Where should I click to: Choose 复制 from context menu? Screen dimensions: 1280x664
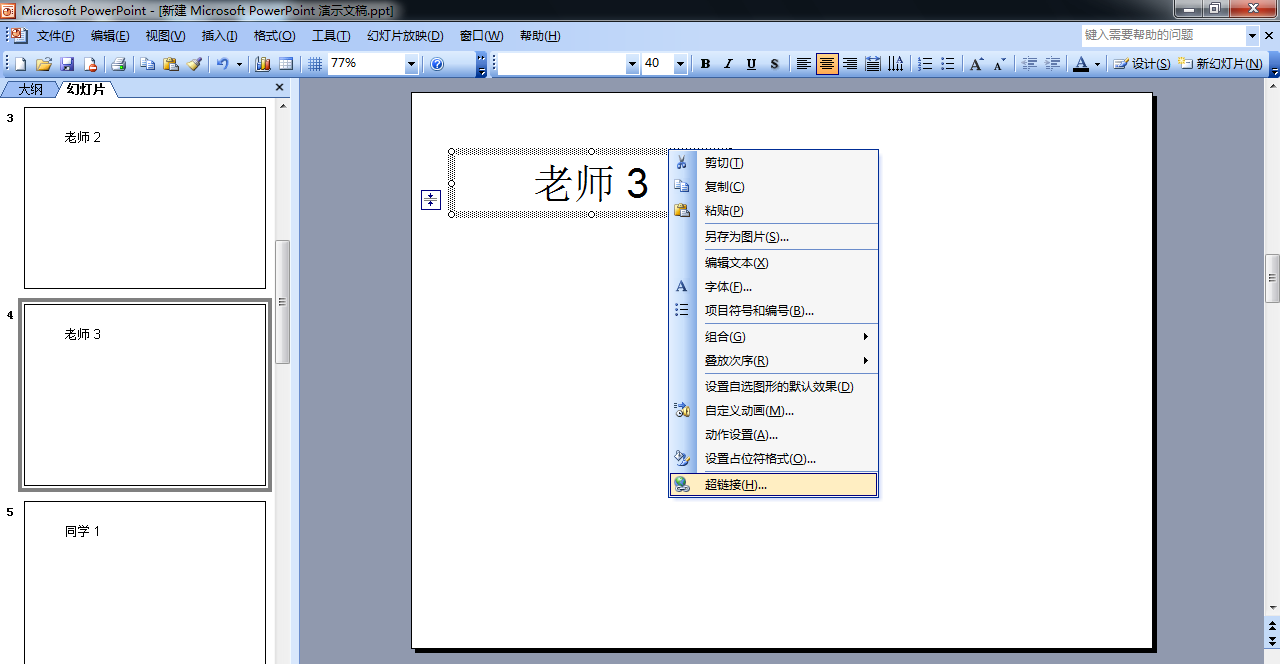pos(773,187)
